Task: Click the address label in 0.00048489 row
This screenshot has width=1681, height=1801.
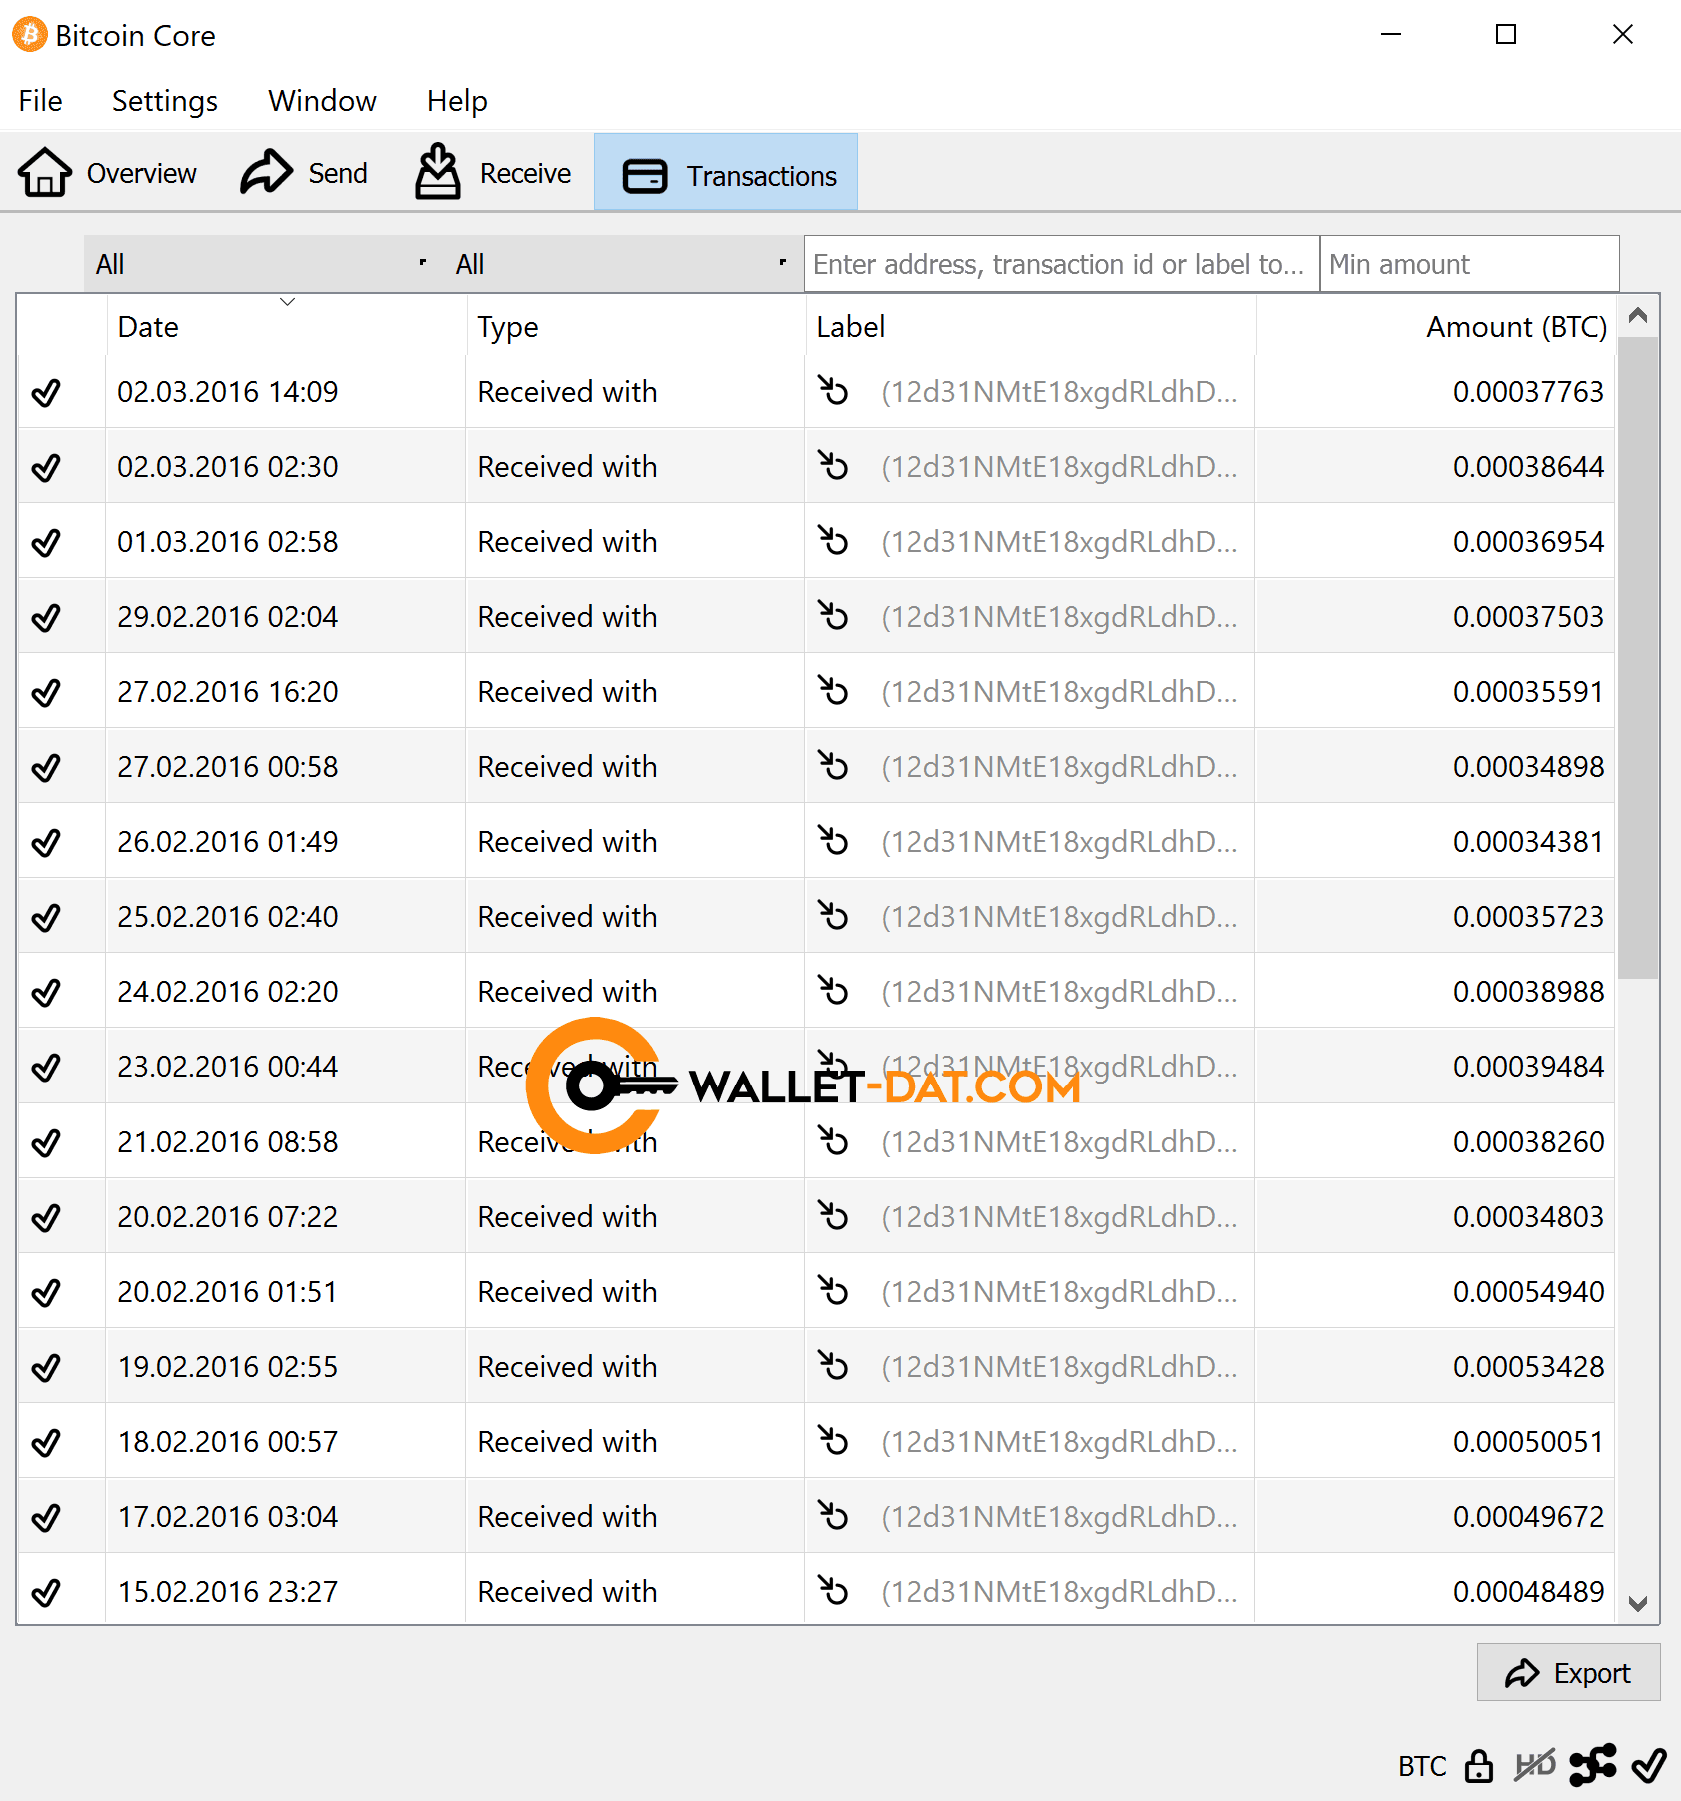Action: (x=1059, y=1592)
